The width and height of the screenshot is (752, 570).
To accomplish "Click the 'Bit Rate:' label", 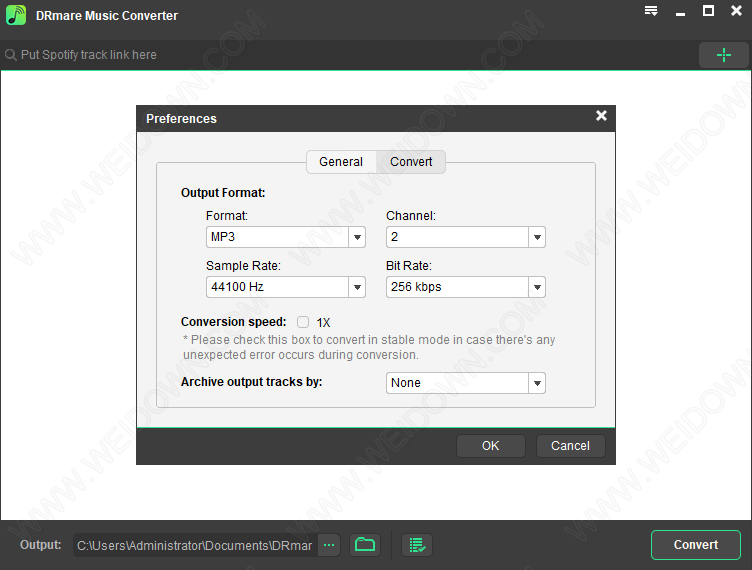I will click(x=409, y=266).
